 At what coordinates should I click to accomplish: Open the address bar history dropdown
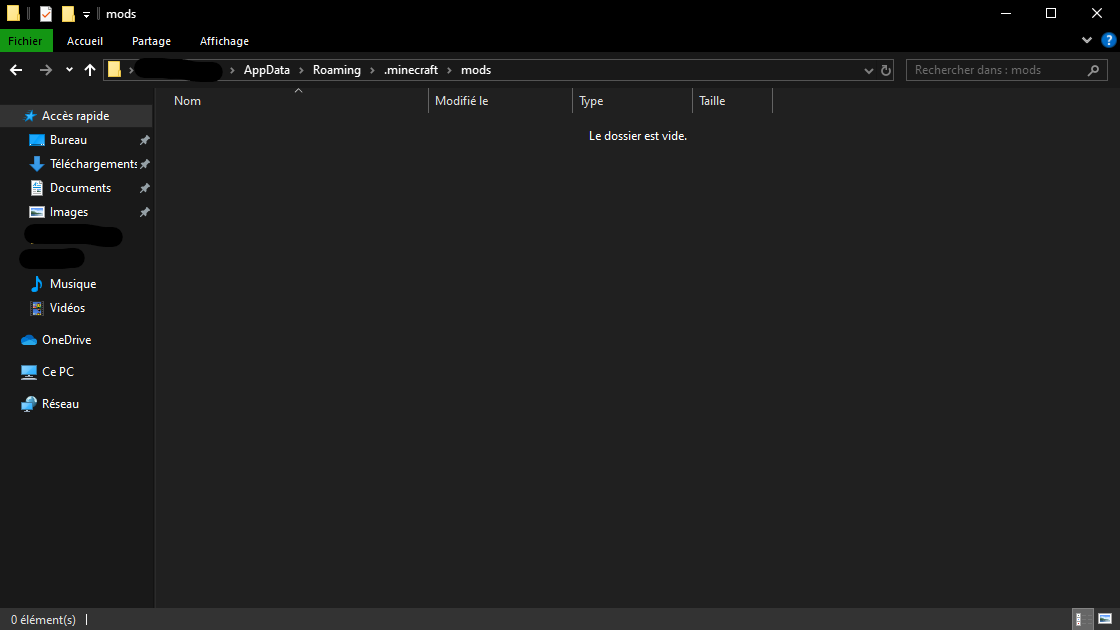[869, 71]
